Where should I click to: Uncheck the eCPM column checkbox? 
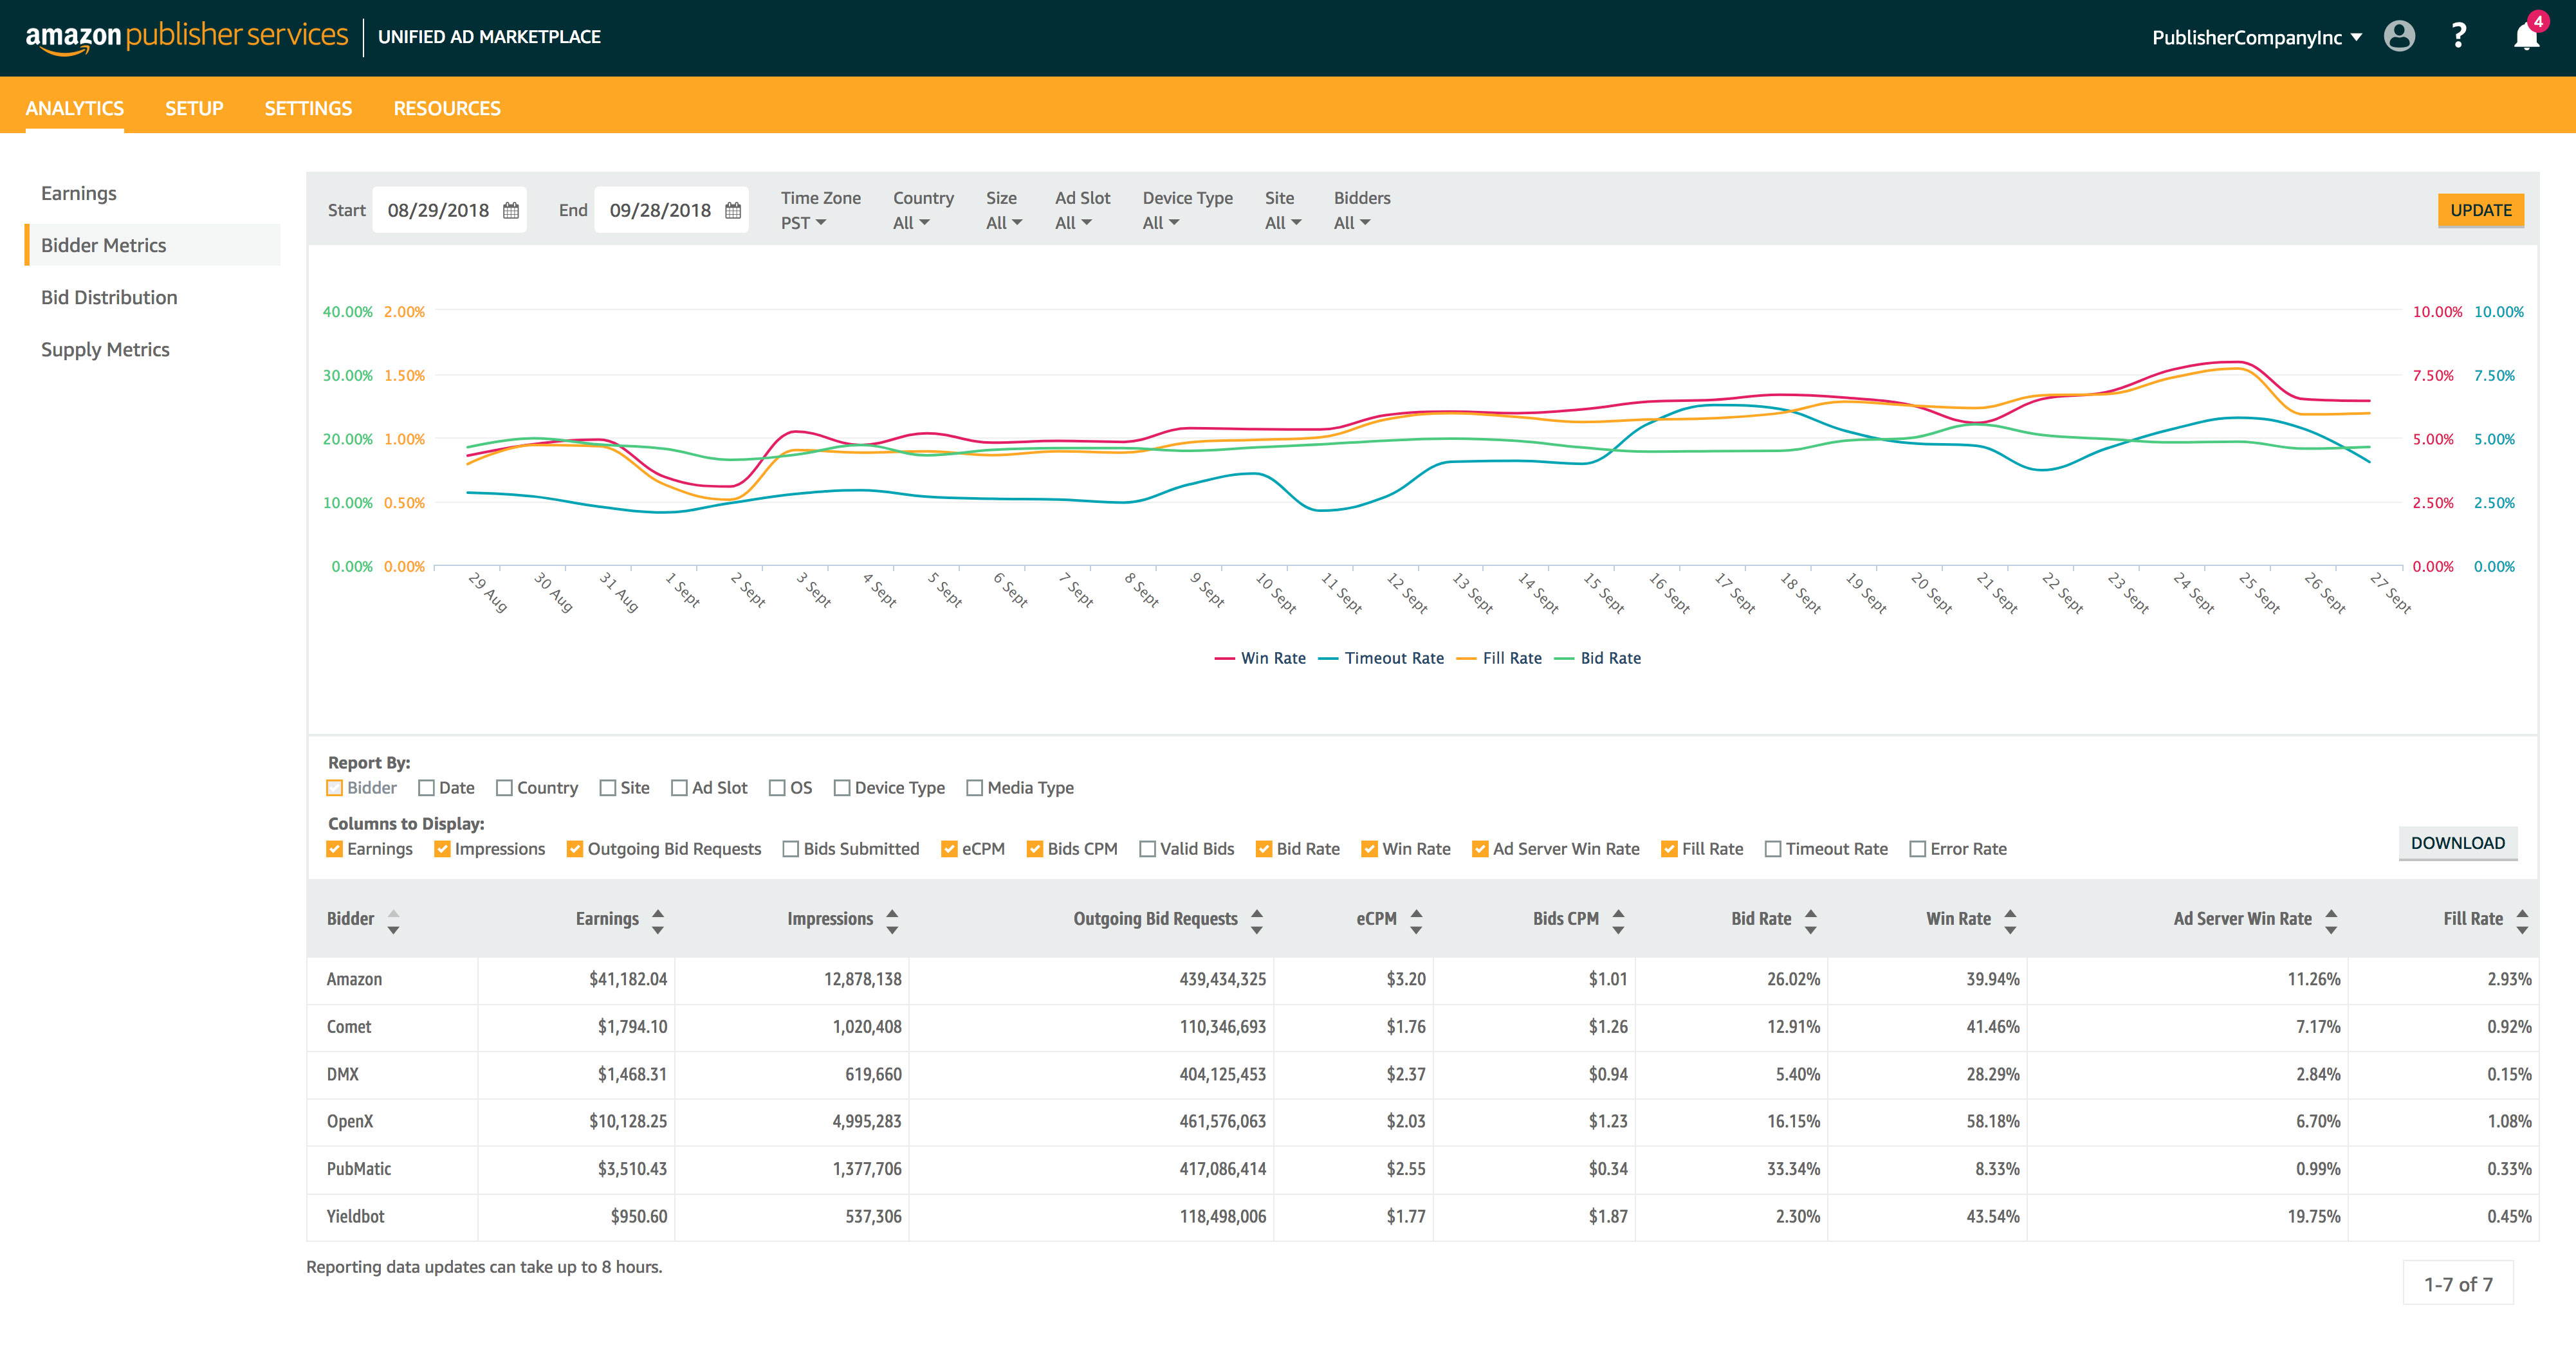click(x=950, y=849)
